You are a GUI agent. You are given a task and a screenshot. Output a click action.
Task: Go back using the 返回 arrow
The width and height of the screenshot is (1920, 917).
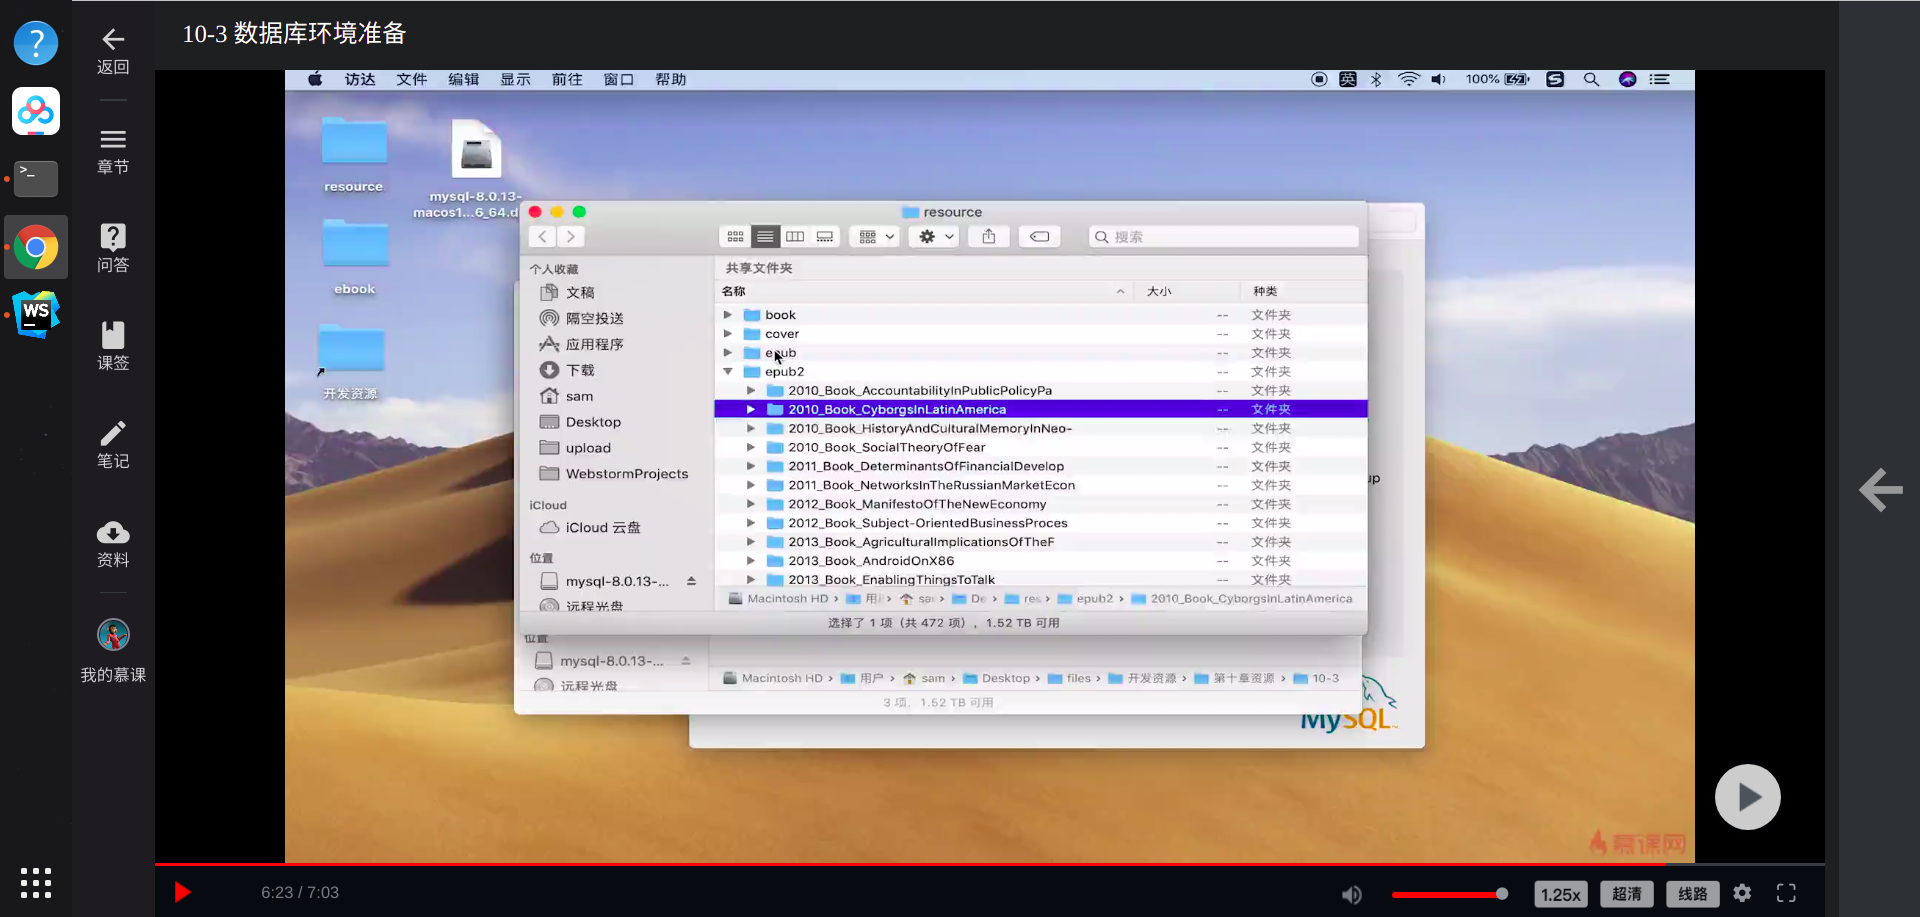(113, 51)
